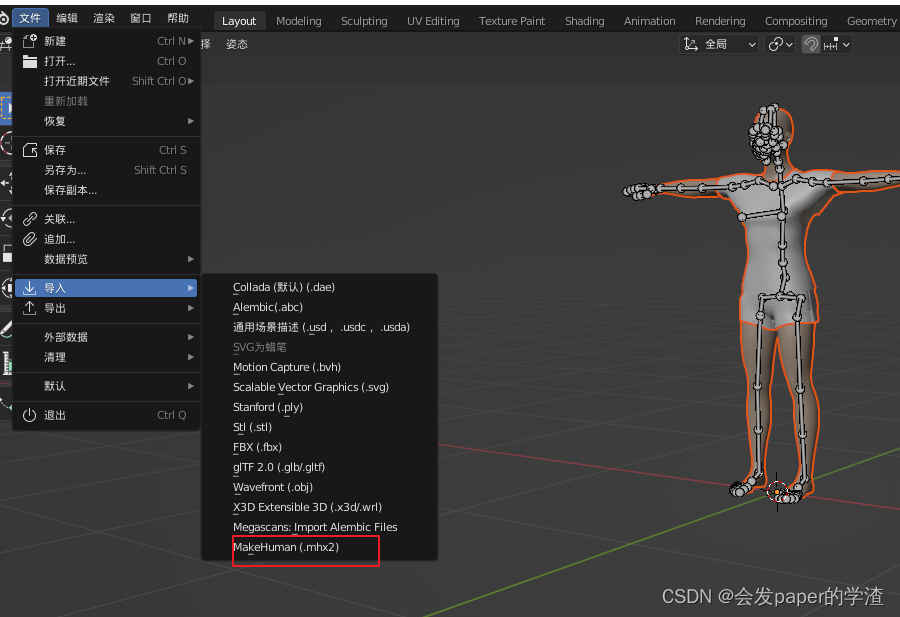Image resolution: width=900 pixels, height=617 pixels.
Task: Select the 追加... append entry
Action: (x=107, y=239)
